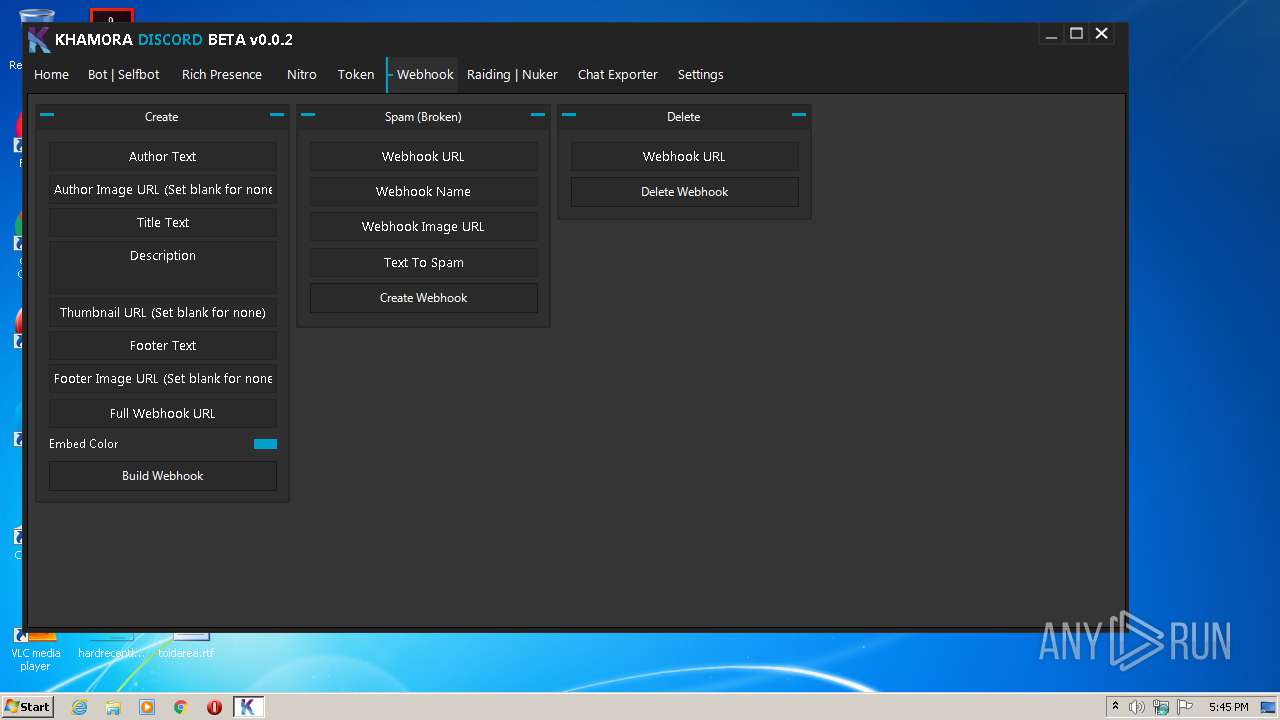Image resolution: width=1280 pixels, height=720 pixels.
Task: Click the 5:45 PM taskbar clock
Action: [1228, 707]
